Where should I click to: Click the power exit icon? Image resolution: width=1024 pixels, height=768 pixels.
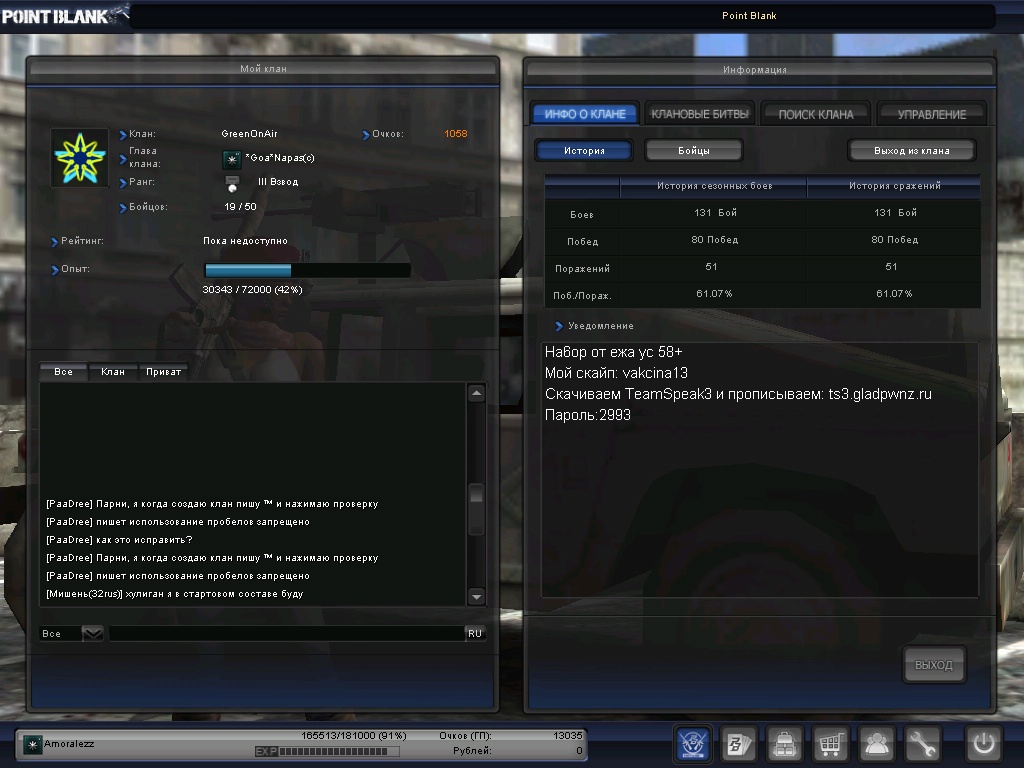click(x=983, y=744)
